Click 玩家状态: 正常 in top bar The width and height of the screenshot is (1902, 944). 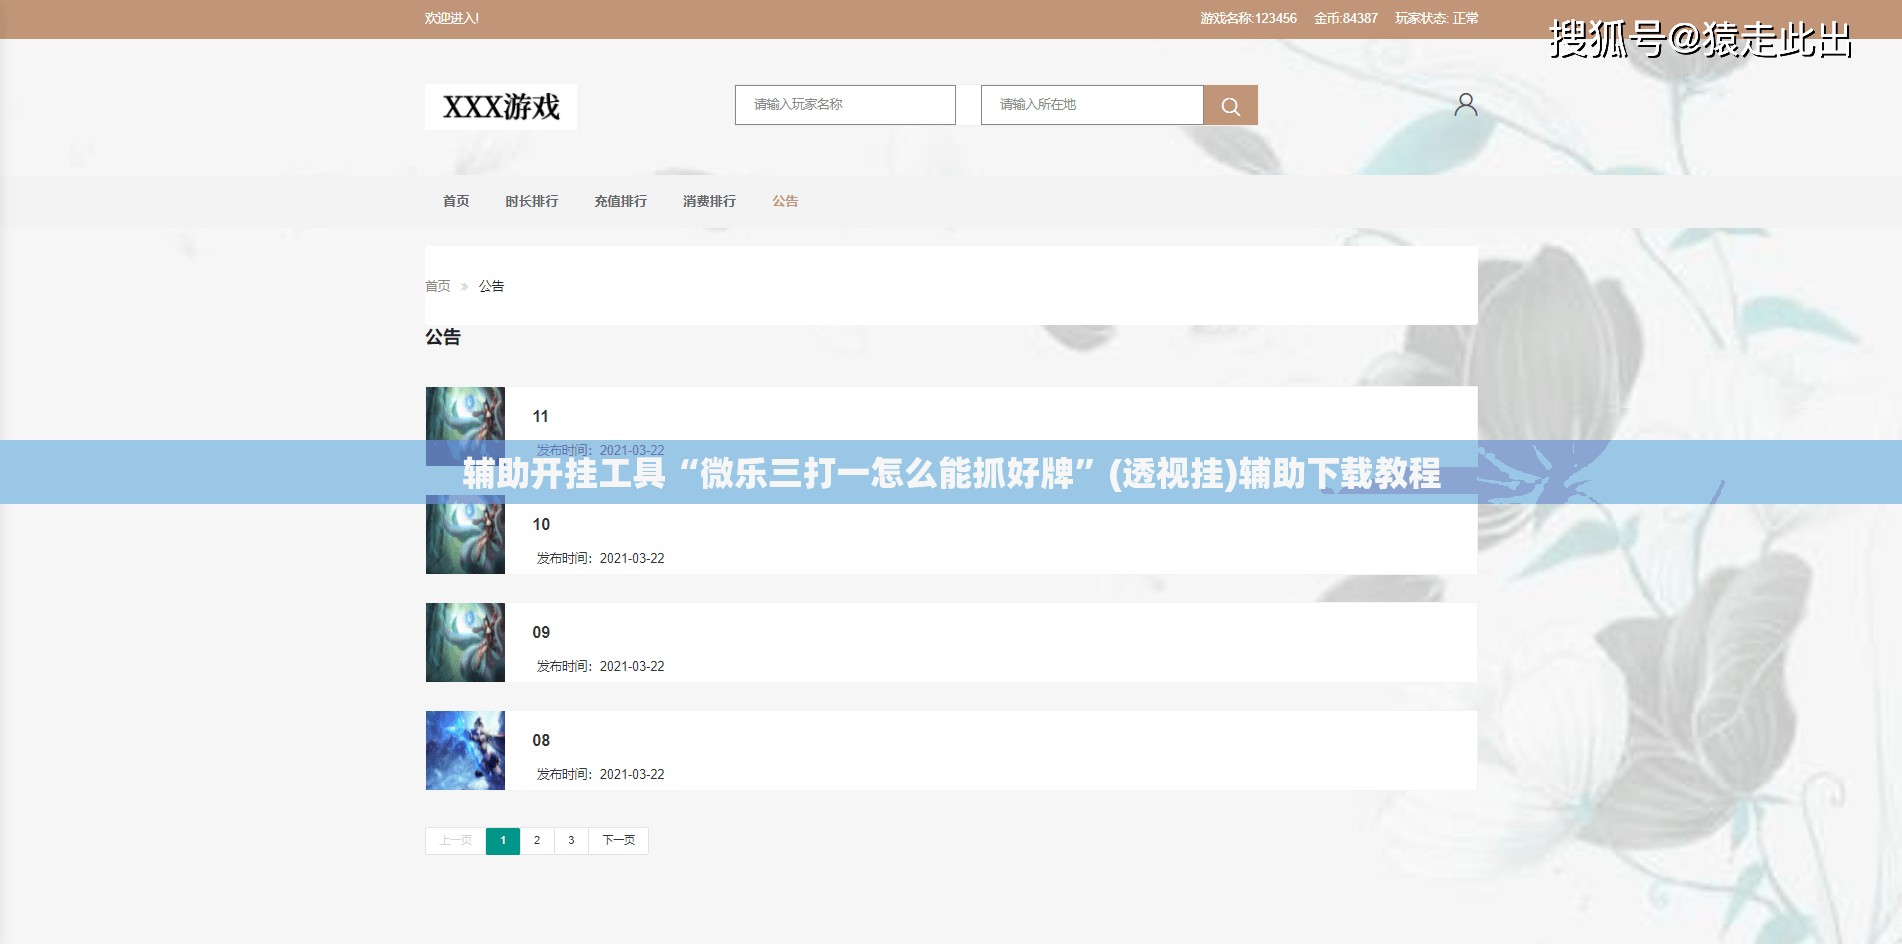click(x=1437, y=19)
